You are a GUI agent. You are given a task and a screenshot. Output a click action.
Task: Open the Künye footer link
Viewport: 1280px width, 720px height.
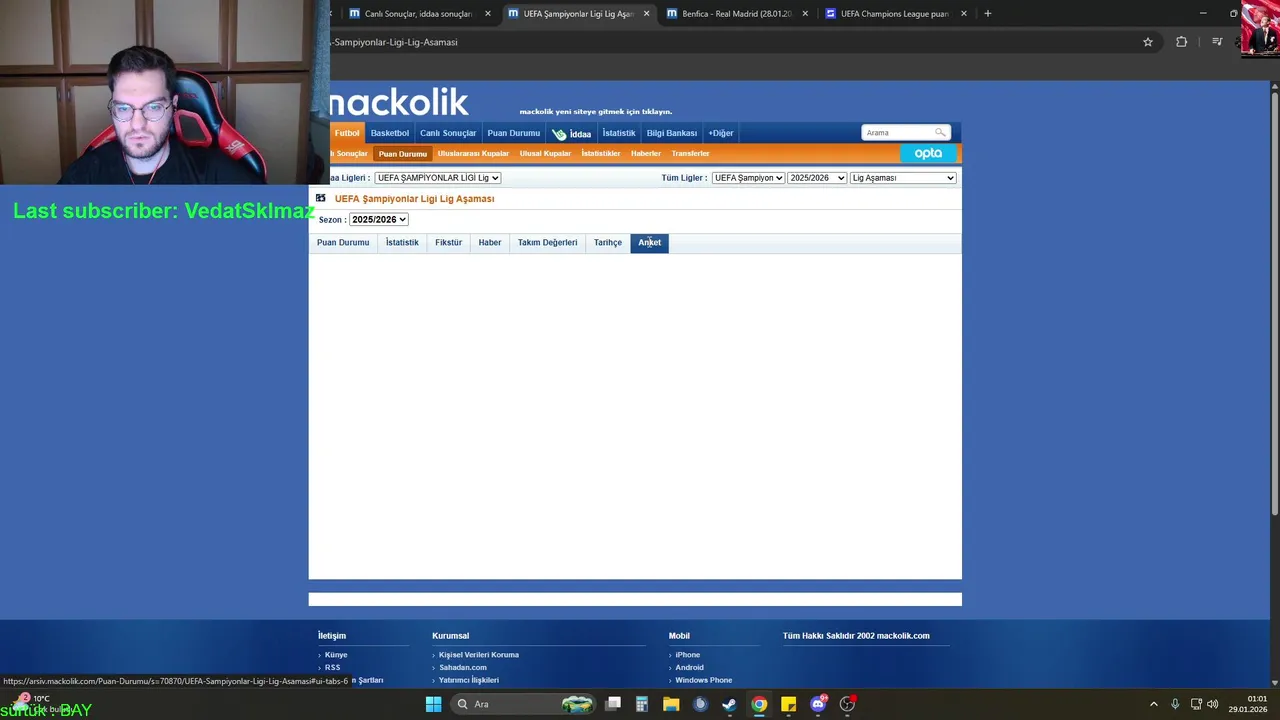click(x=336, y=655)
